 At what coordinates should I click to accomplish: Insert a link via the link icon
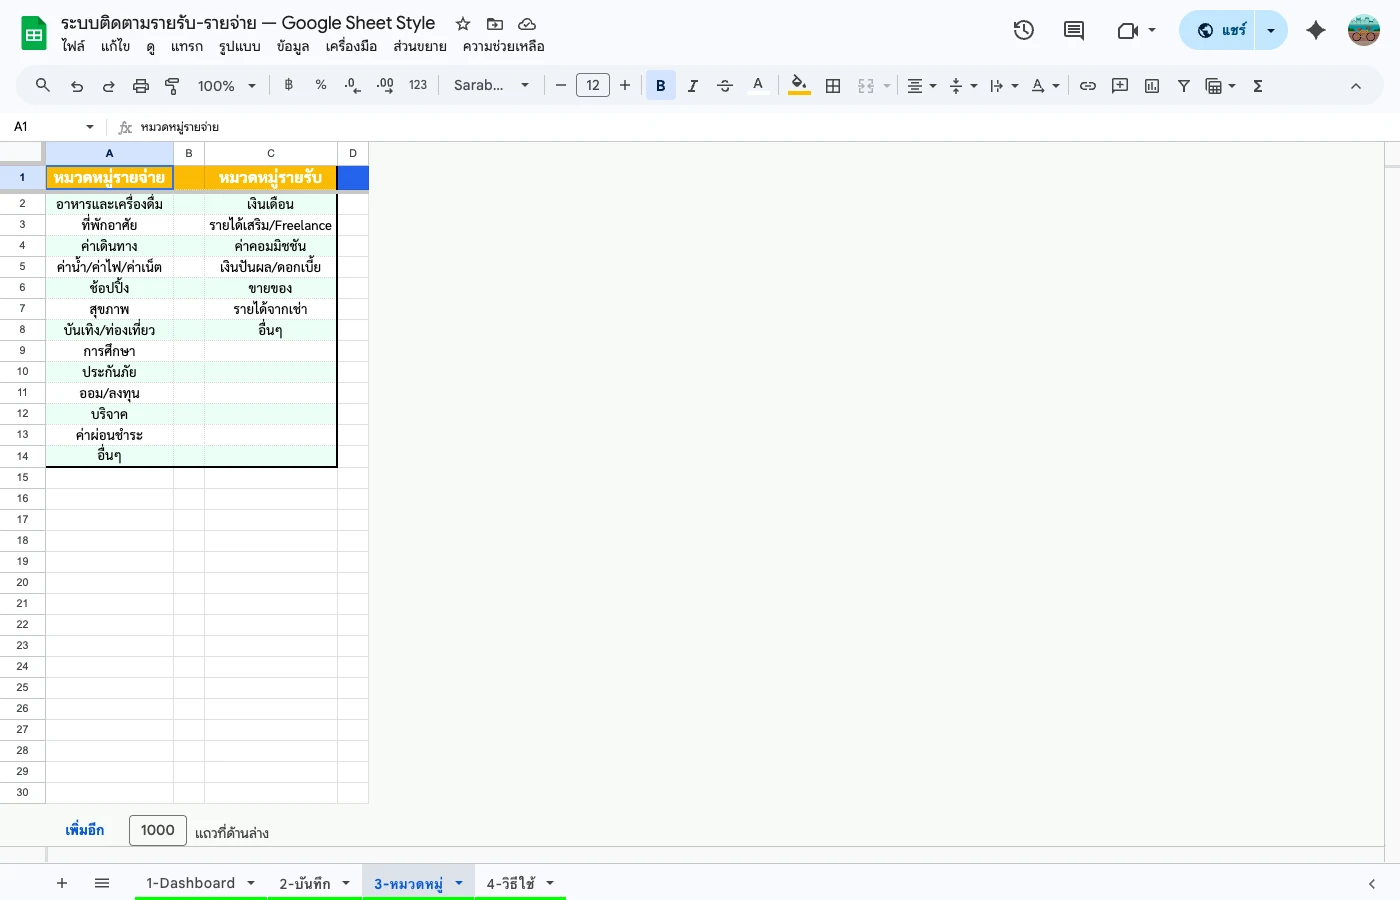pyautogui.click(x=1088, y=85)
